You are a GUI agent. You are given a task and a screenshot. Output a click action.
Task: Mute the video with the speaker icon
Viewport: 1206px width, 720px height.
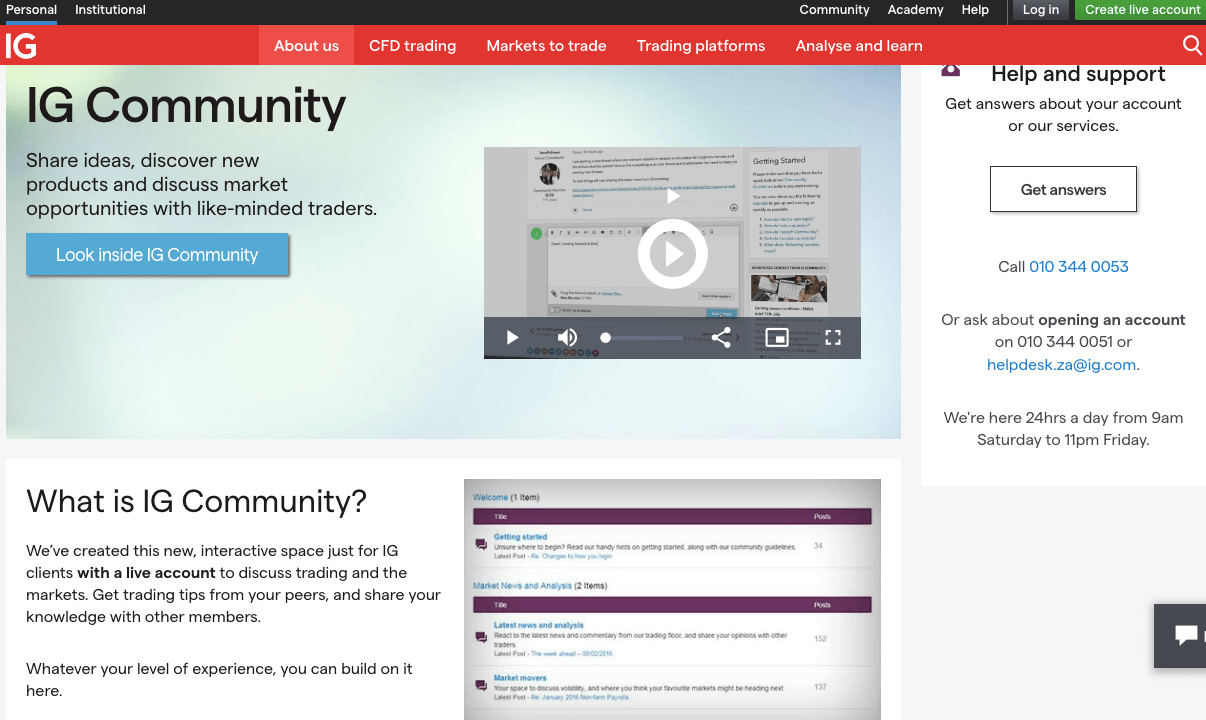point(567,338)
